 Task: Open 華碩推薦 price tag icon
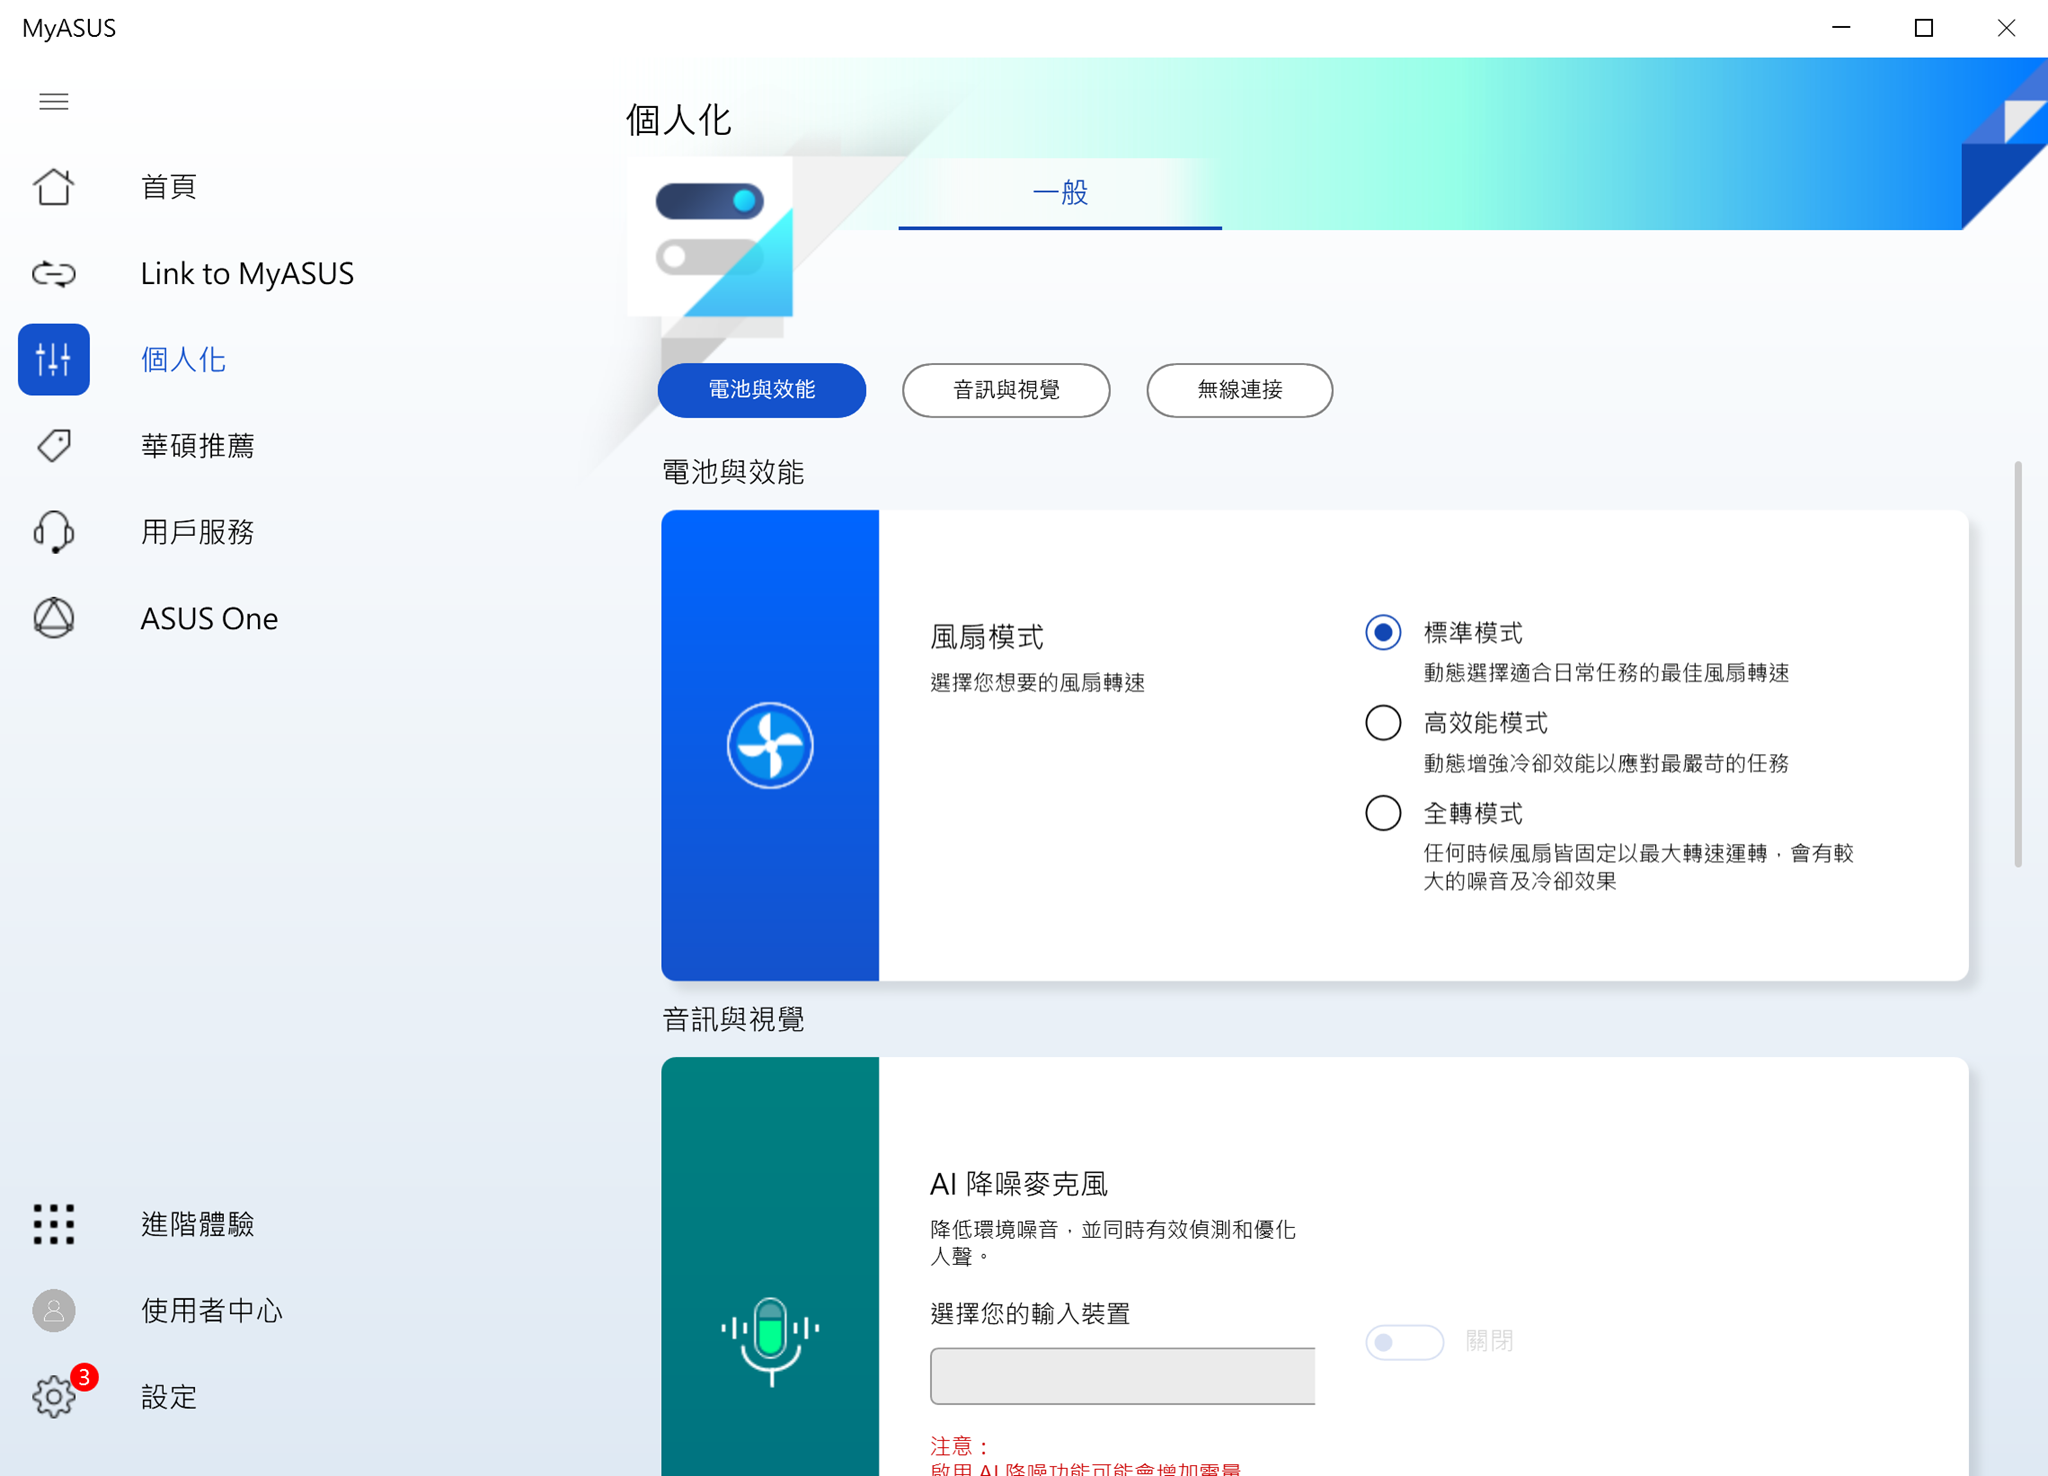[x=54, y=445]
